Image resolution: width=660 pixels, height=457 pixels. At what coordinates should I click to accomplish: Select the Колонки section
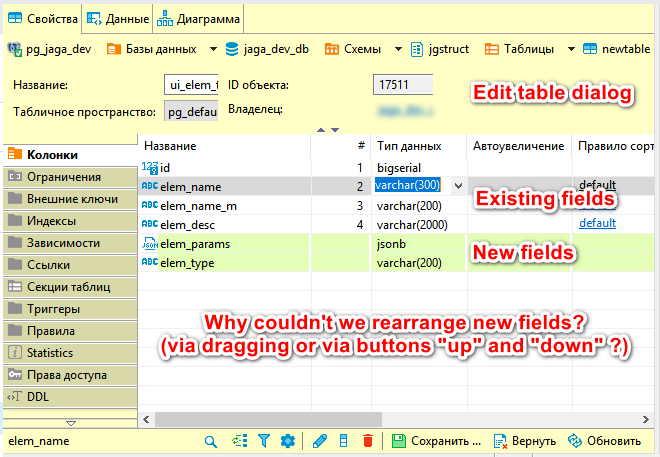70,155
